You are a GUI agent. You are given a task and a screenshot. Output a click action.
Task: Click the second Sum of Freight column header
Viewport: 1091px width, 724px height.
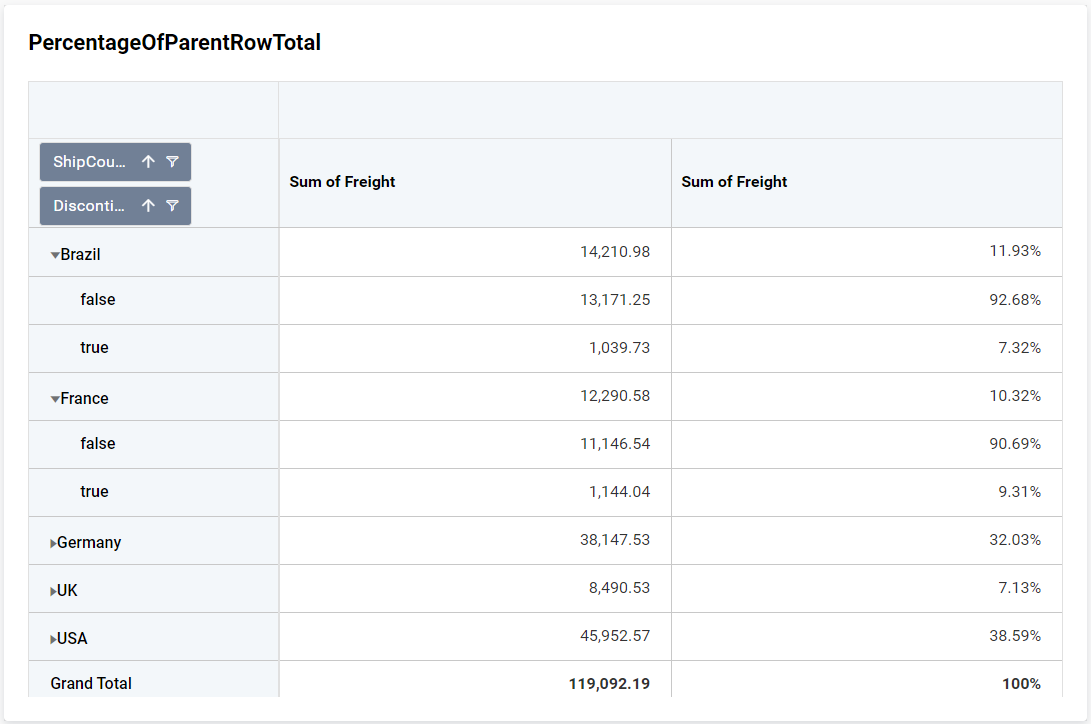[x=732, y=181]
